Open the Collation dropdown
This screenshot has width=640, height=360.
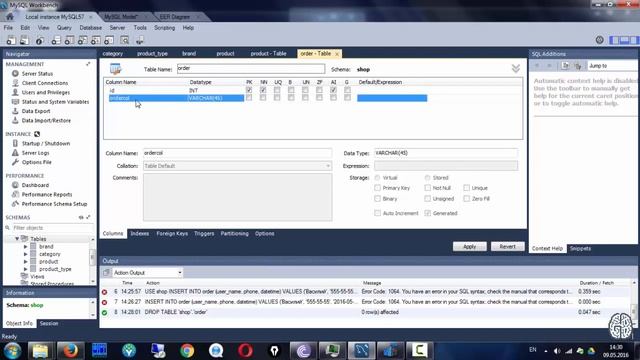click(238, 166)
